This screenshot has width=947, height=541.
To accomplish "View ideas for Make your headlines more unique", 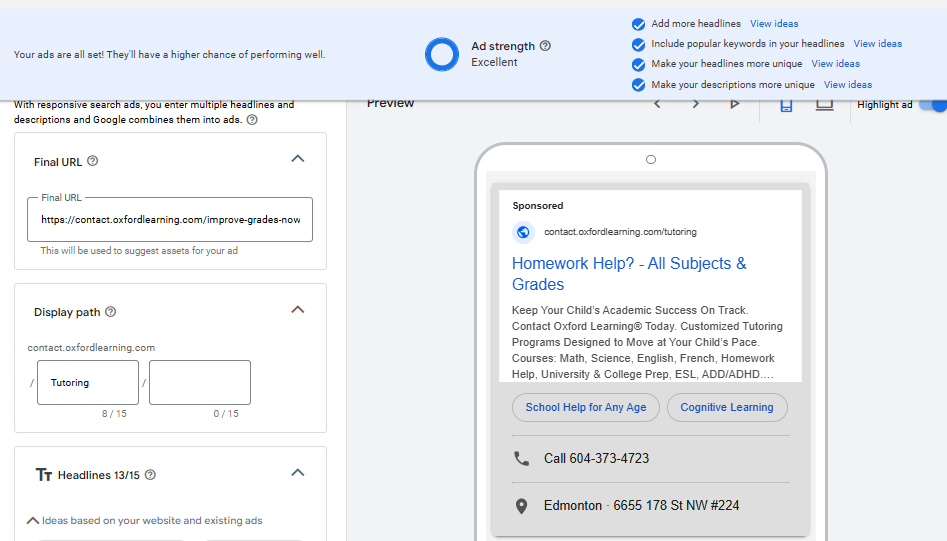I will (835, 63).
